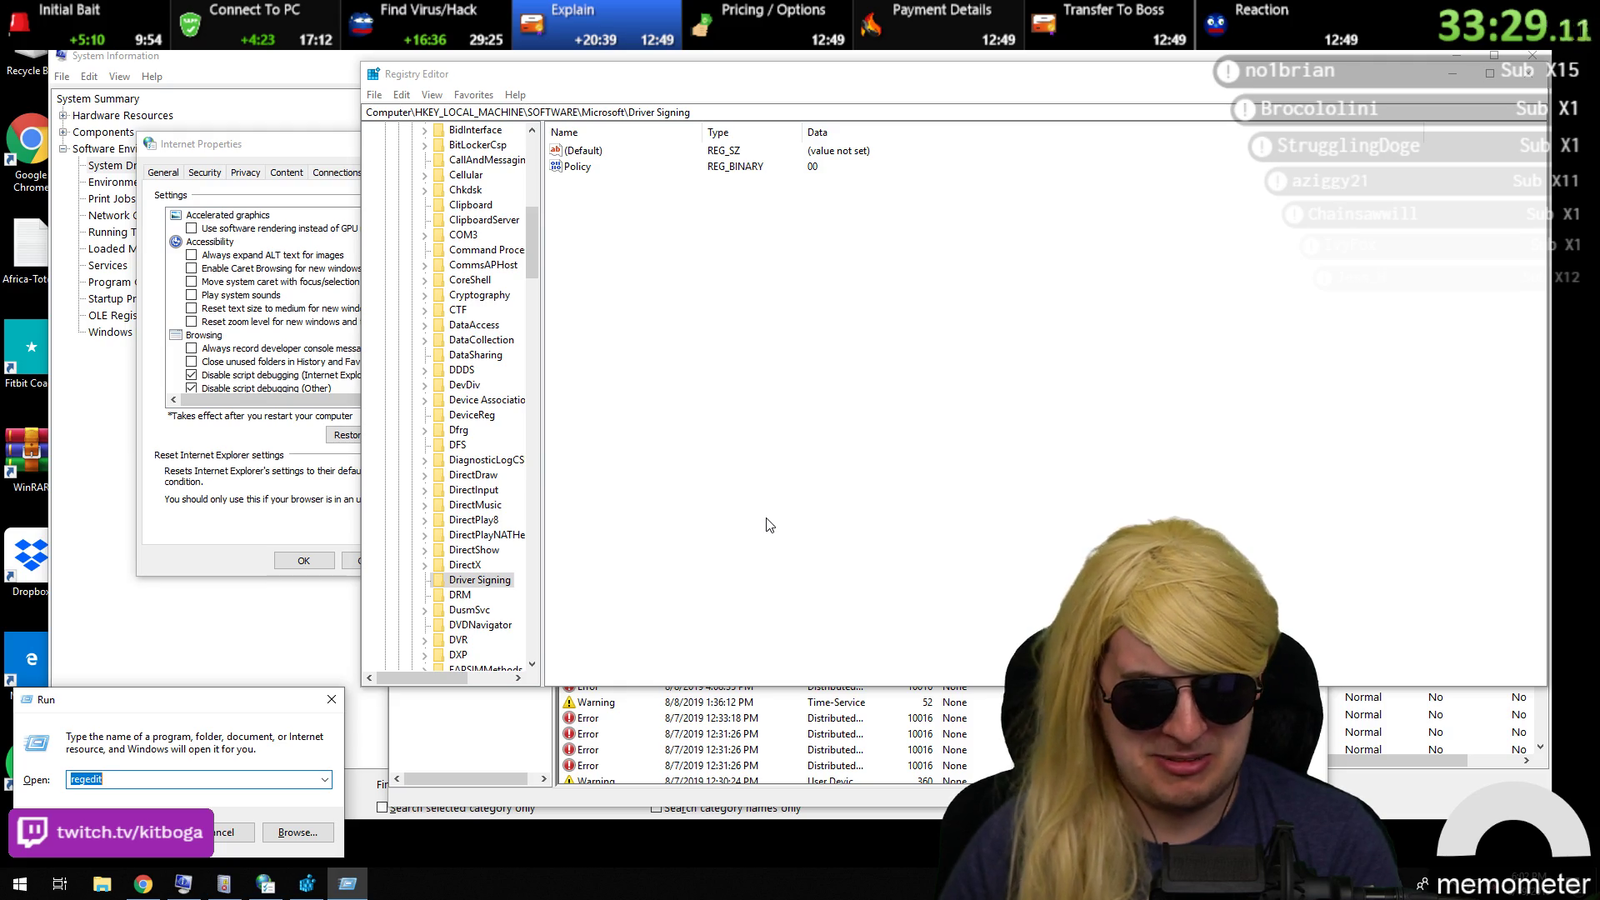The width and height of the screenshot is (1600, 900).
Task: Switch to the Content tab
Action: point(286,173)
